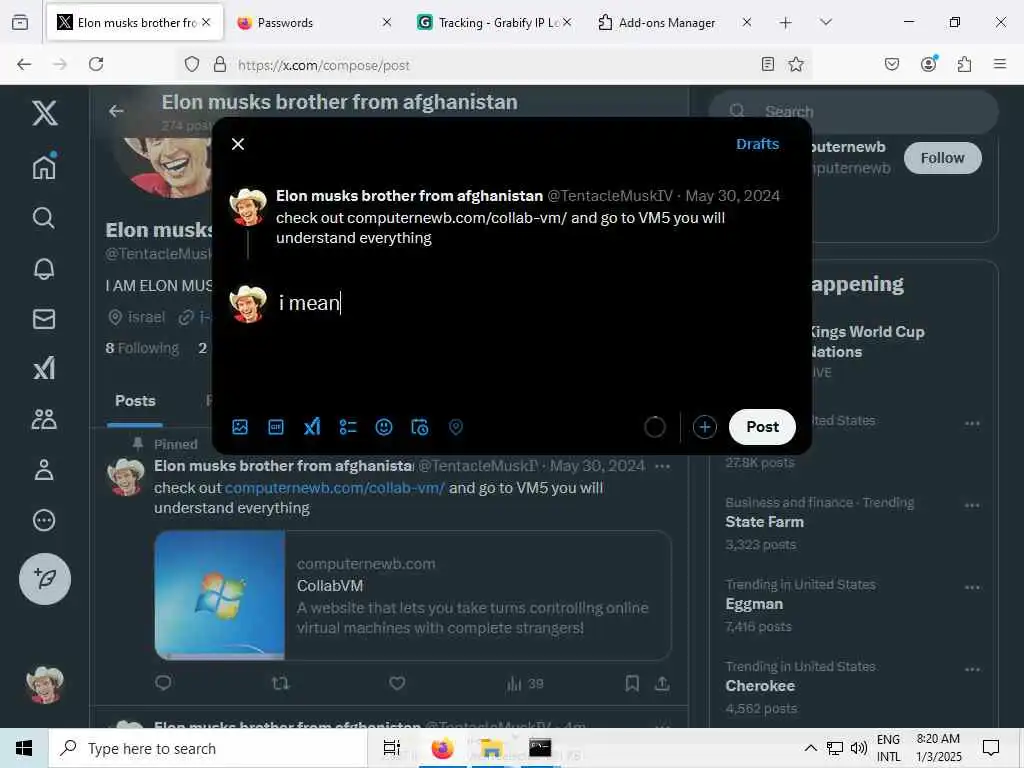
Task: Open the Eggman trending topic
Action: click(754, 604)
